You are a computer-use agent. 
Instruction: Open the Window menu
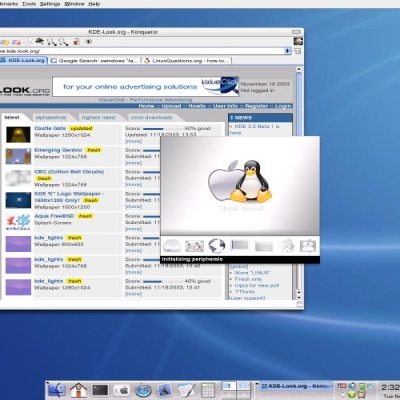74,4
